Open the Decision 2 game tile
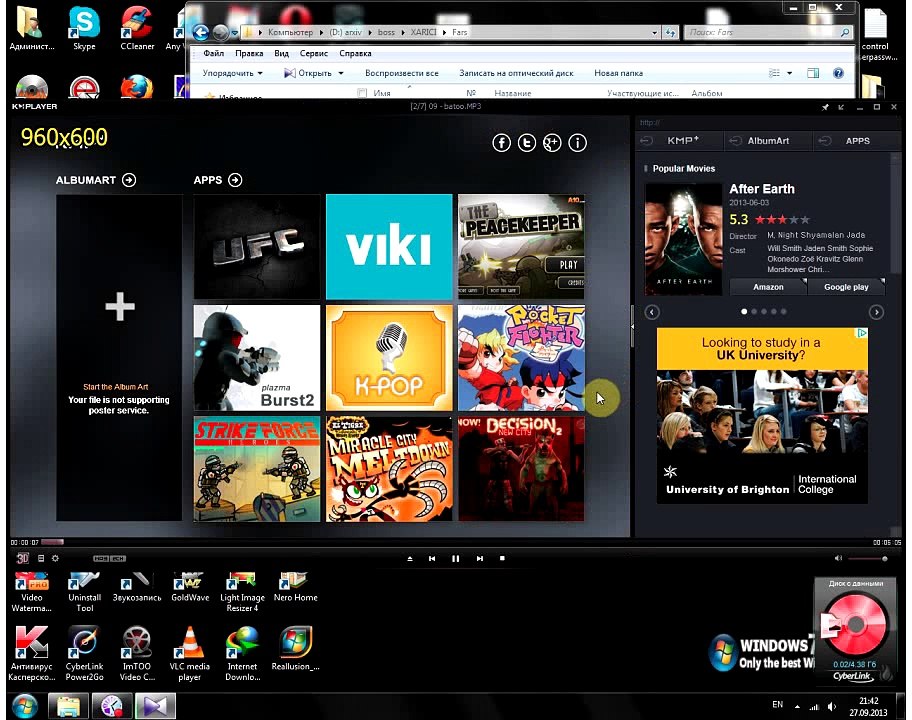The image size is (912, 720). [x=521, y=469]
